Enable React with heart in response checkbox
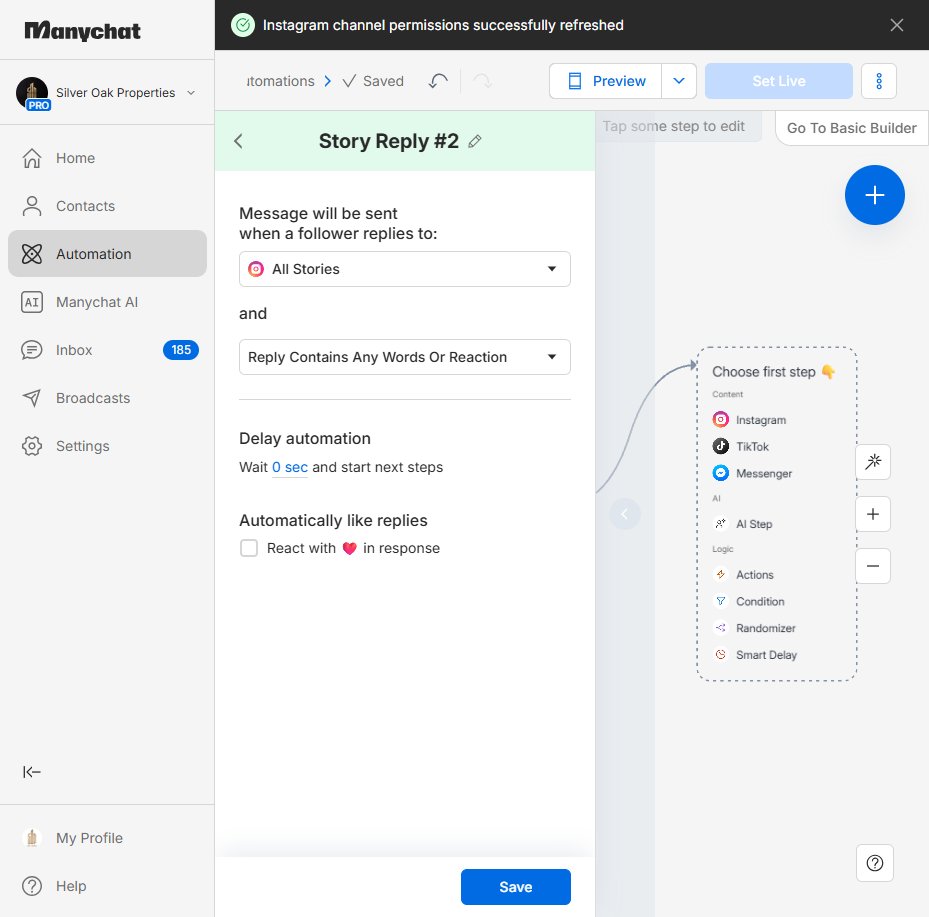929x917 pixels. (x=249, y=548)
